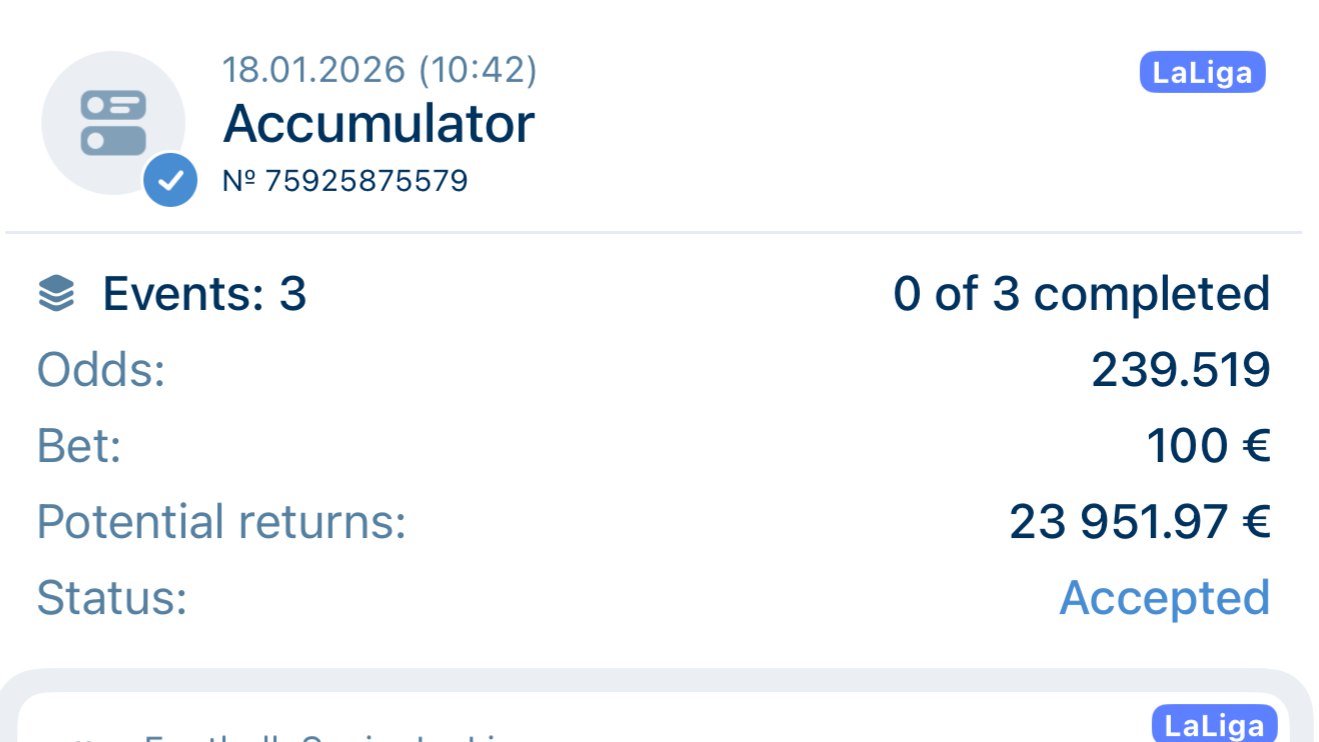Click 0 of 3 completed text
Image resolution: width=1319 pixels, height=742 pixels.
(1081, 295)
